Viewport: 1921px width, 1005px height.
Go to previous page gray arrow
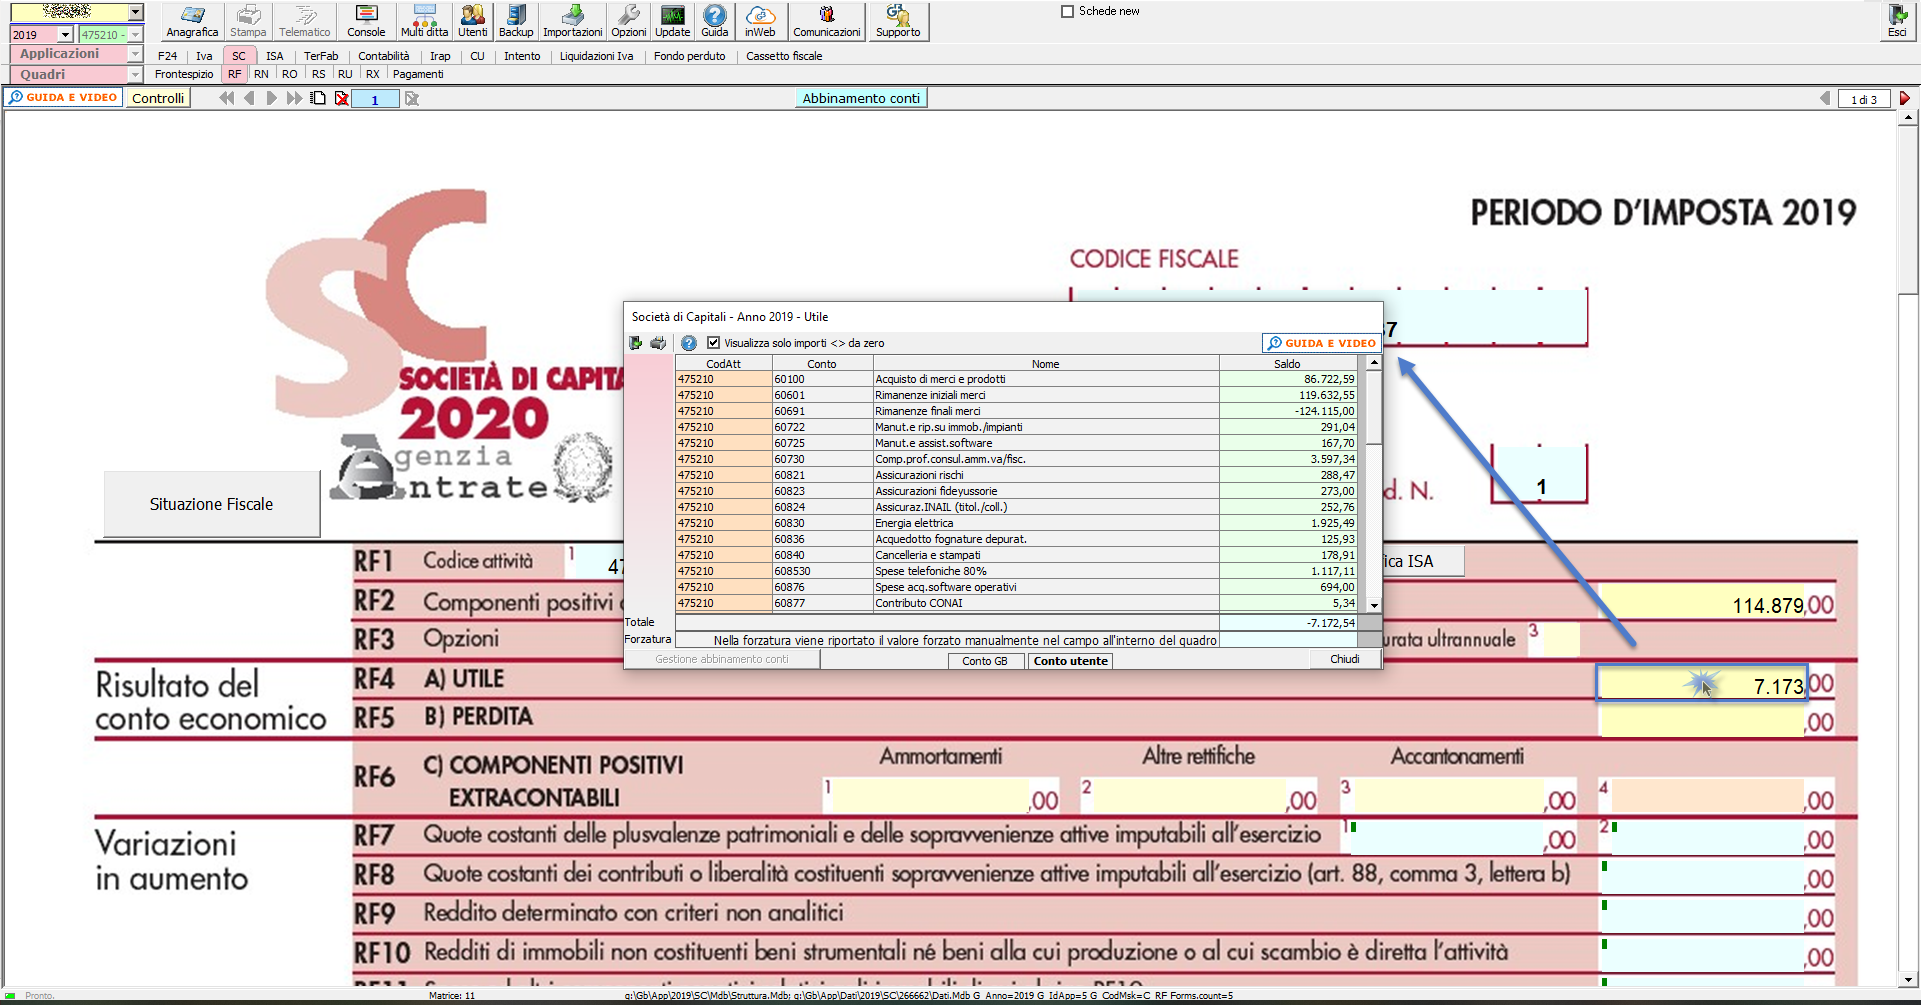tap(1825, 98)
